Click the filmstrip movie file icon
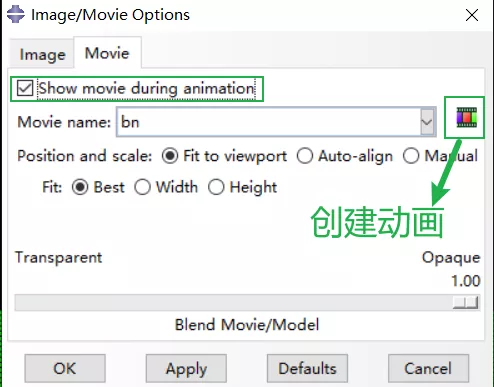494x387 pixels. pyautogui.click(x=466, y=117)
